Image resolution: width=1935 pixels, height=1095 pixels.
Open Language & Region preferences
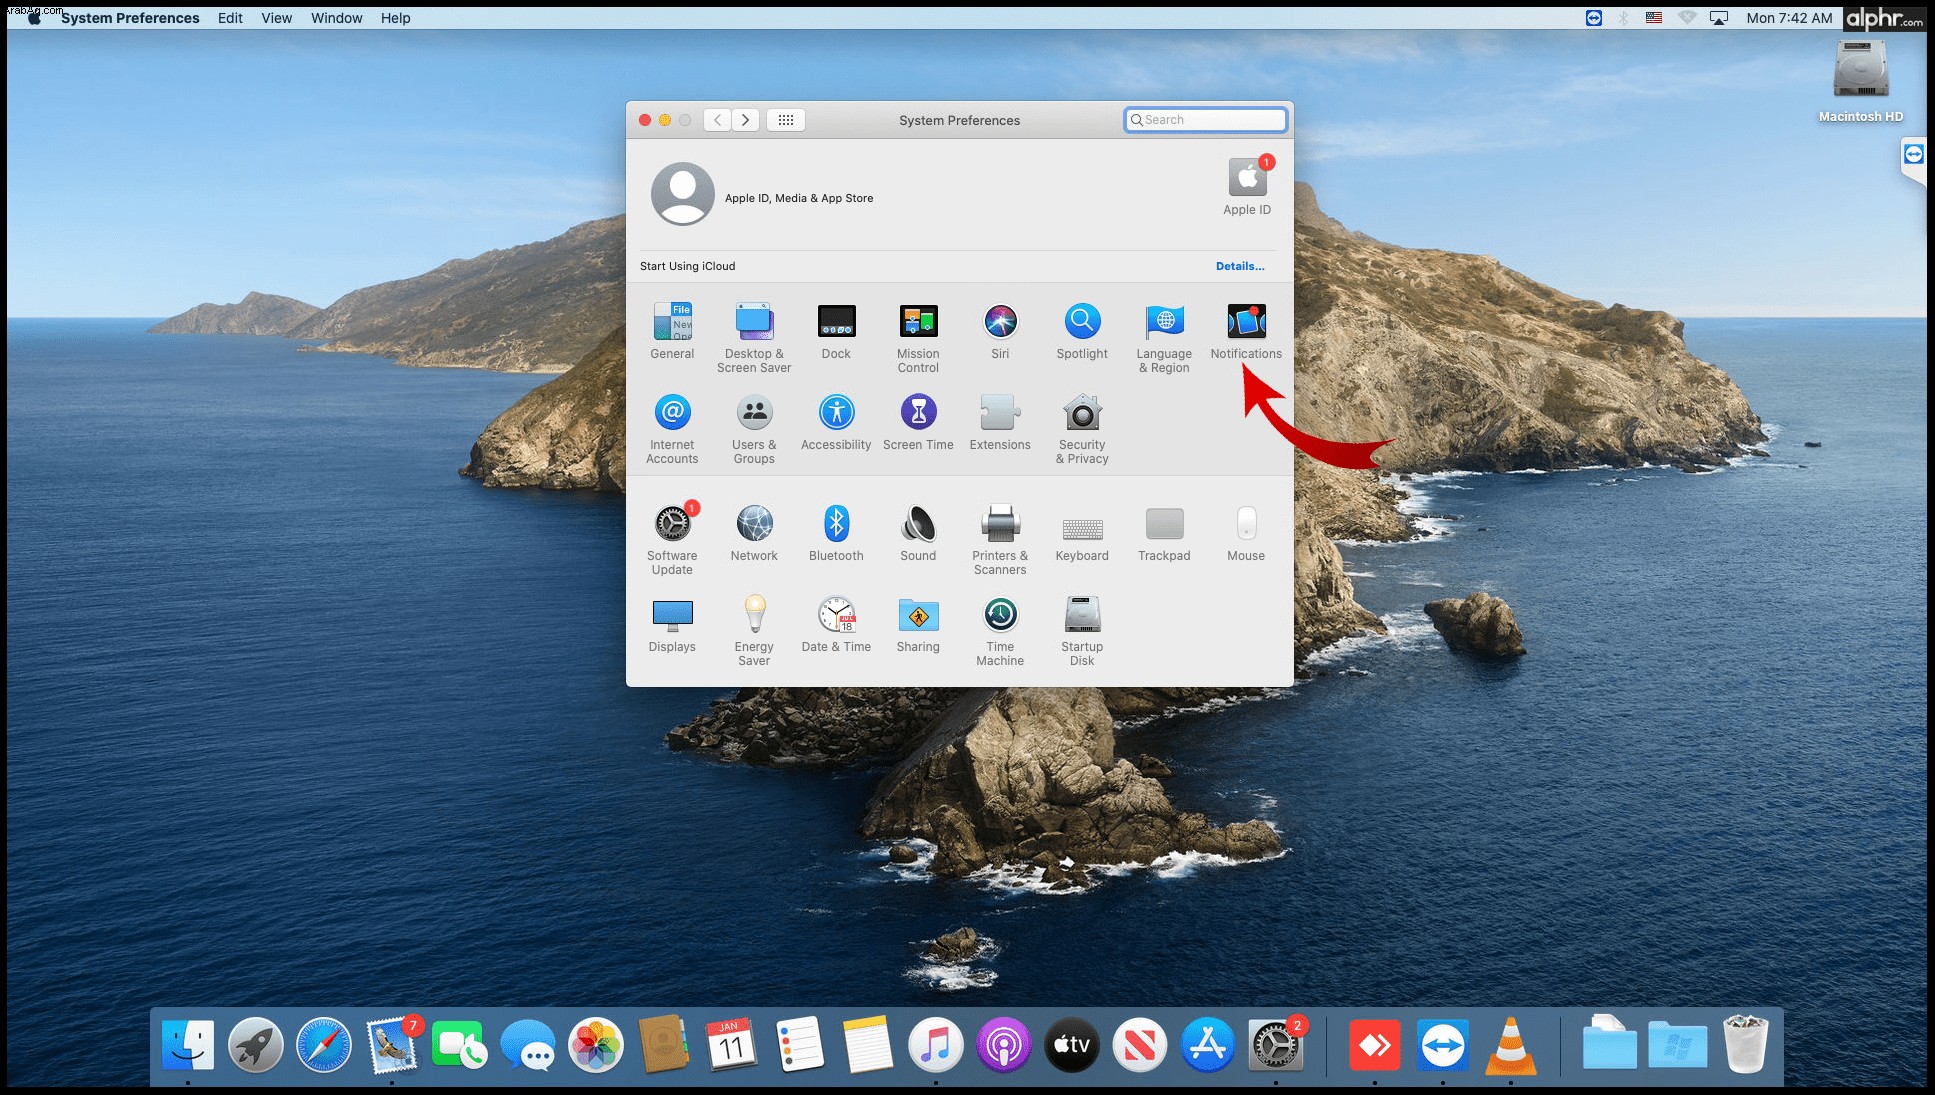point(1164,338)
